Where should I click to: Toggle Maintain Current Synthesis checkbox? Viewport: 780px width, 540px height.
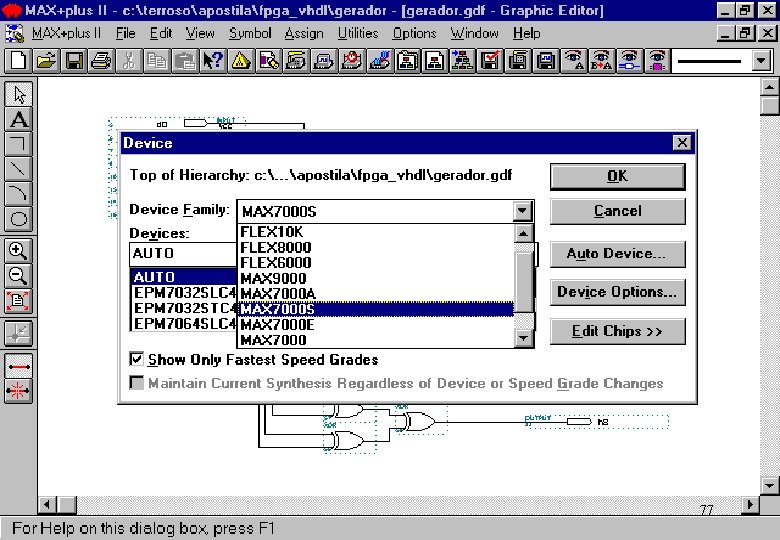point(136,382)
